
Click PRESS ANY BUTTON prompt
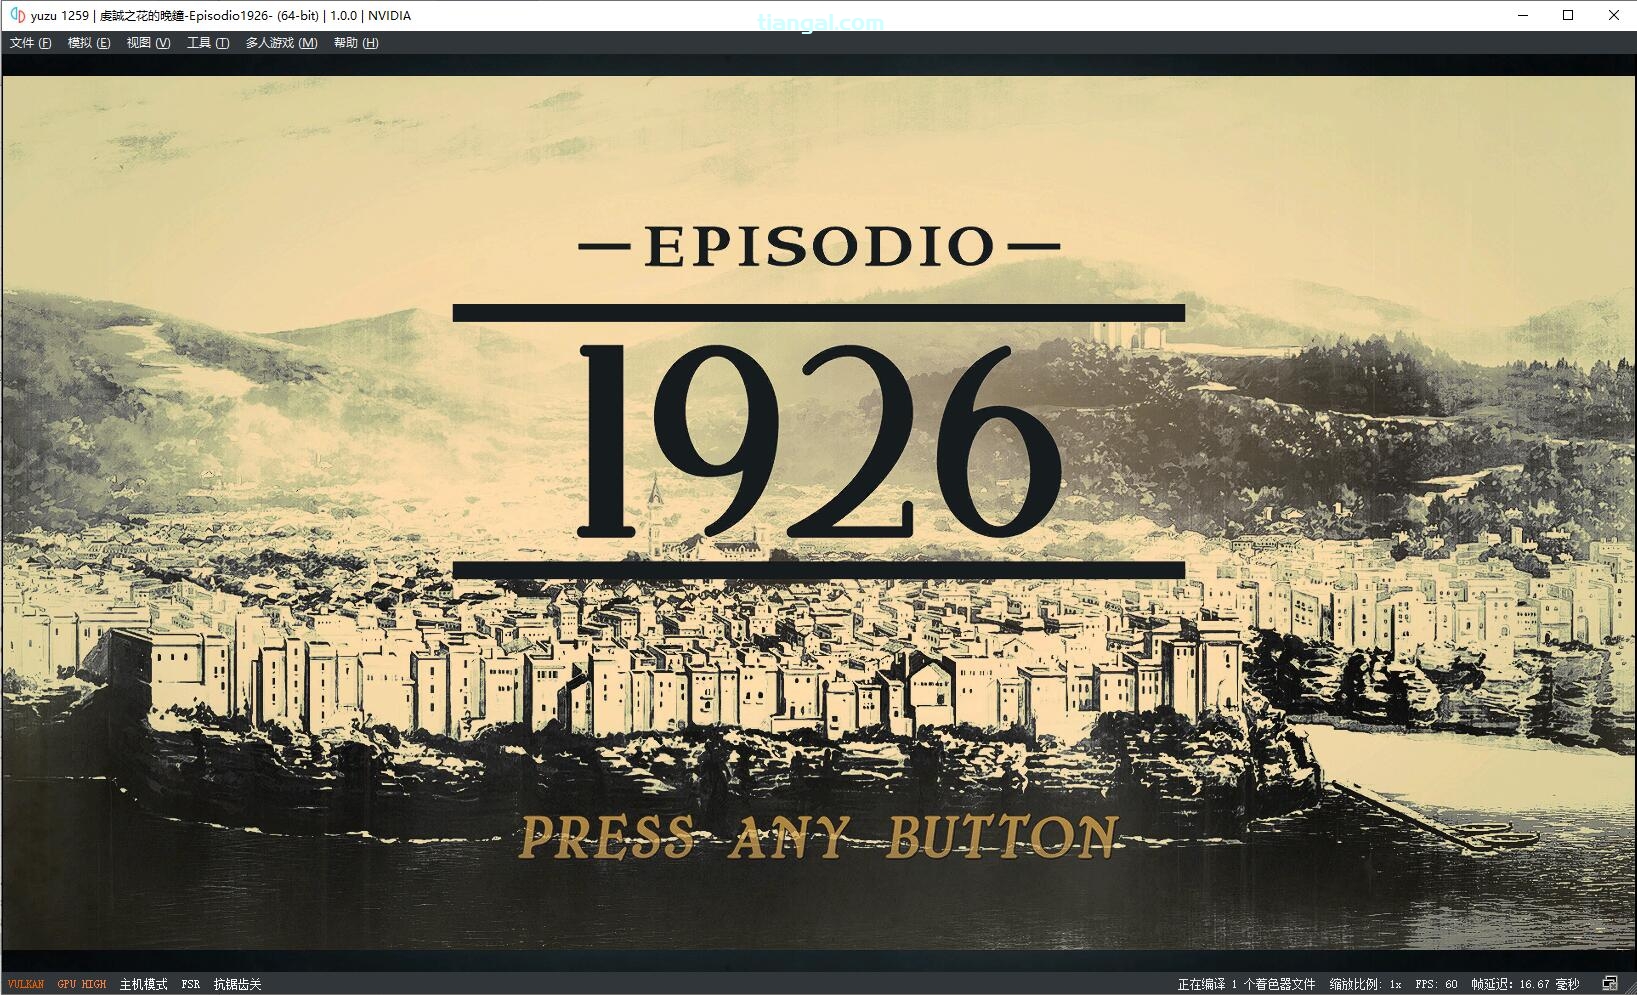tap(818, 837)
